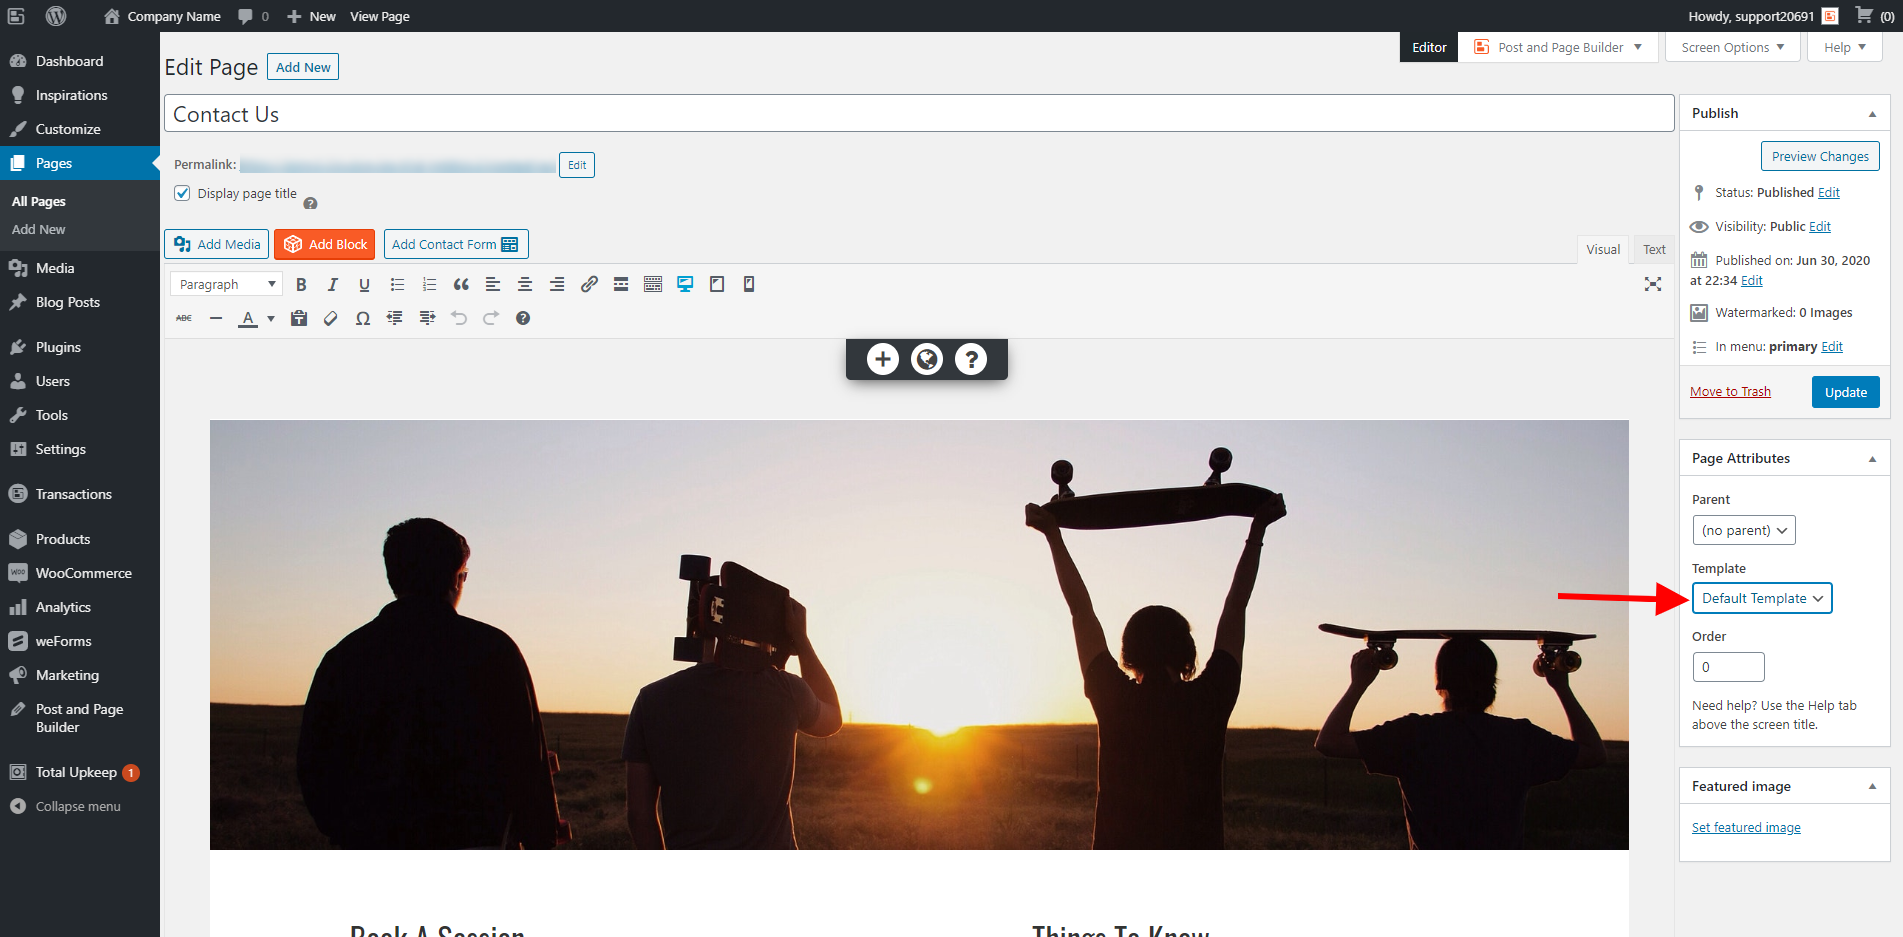Collapse the Page Attributes panel

coord(1872,458)
